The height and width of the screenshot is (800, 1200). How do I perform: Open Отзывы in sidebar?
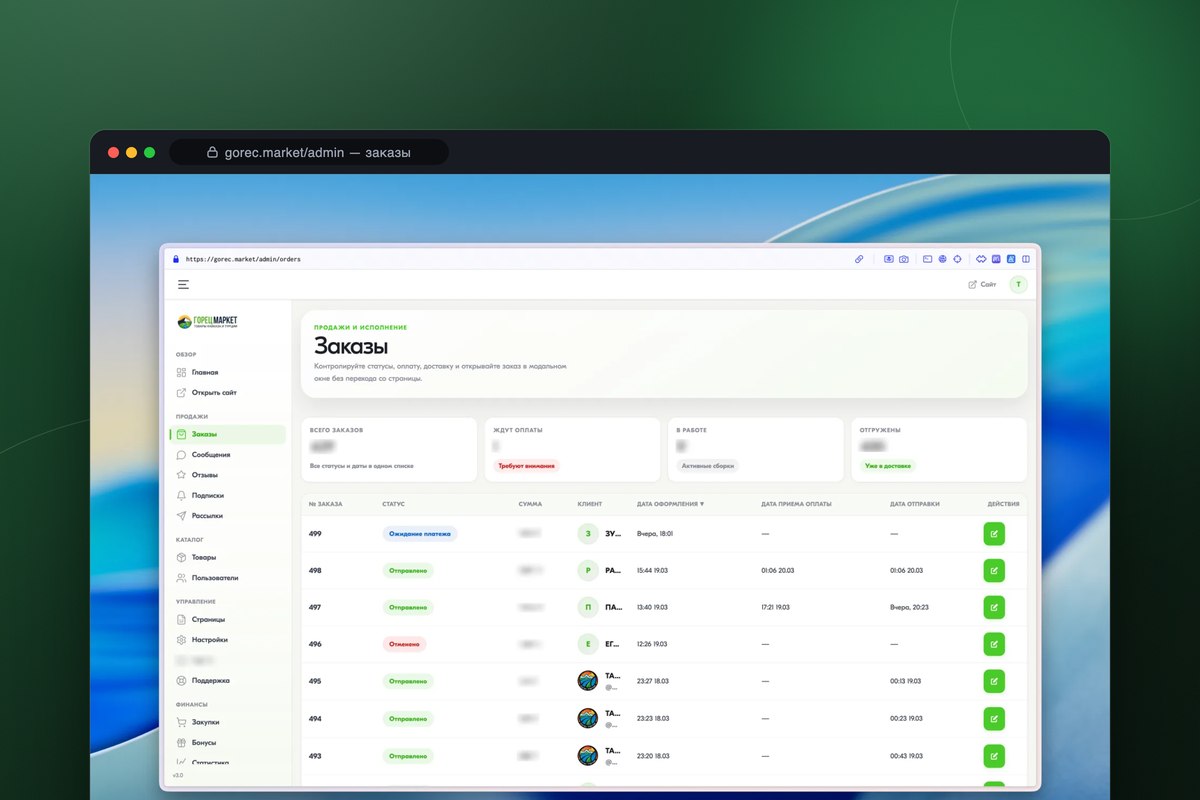click(x=197, y=475)
